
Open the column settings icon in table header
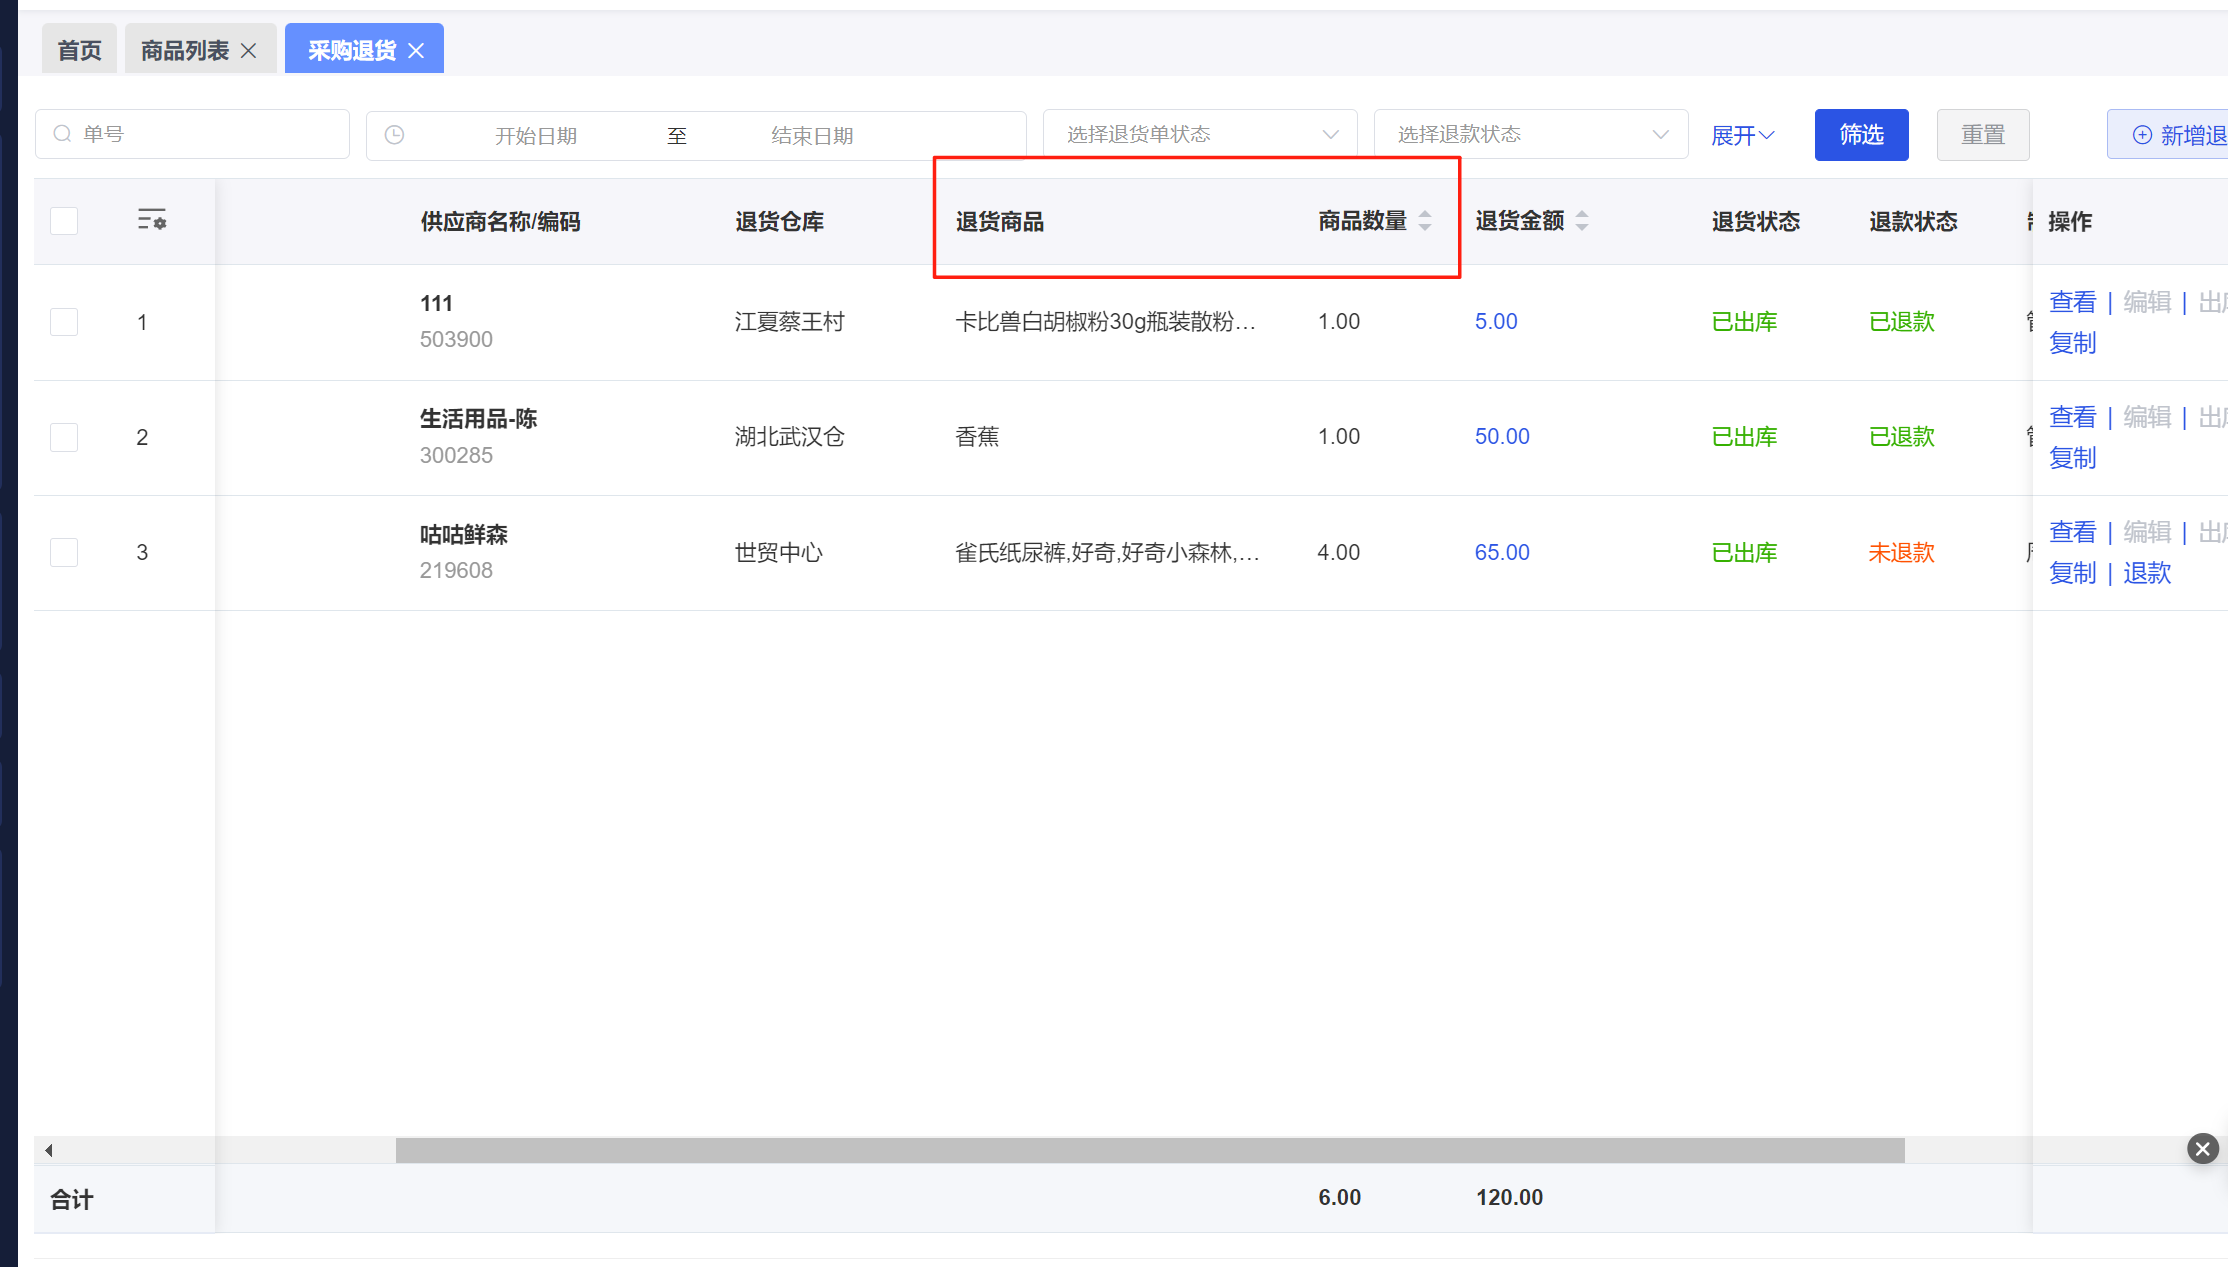point(151,220)
